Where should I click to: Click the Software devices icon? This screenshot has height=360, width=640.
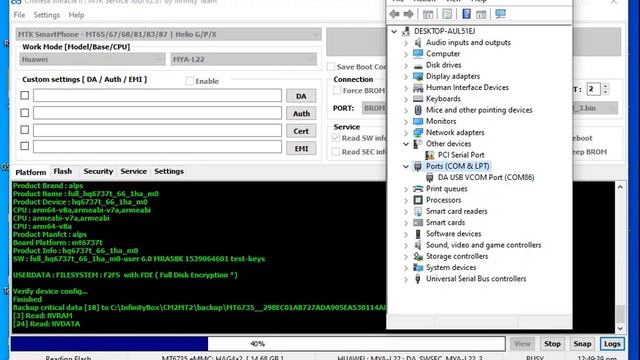418,234
